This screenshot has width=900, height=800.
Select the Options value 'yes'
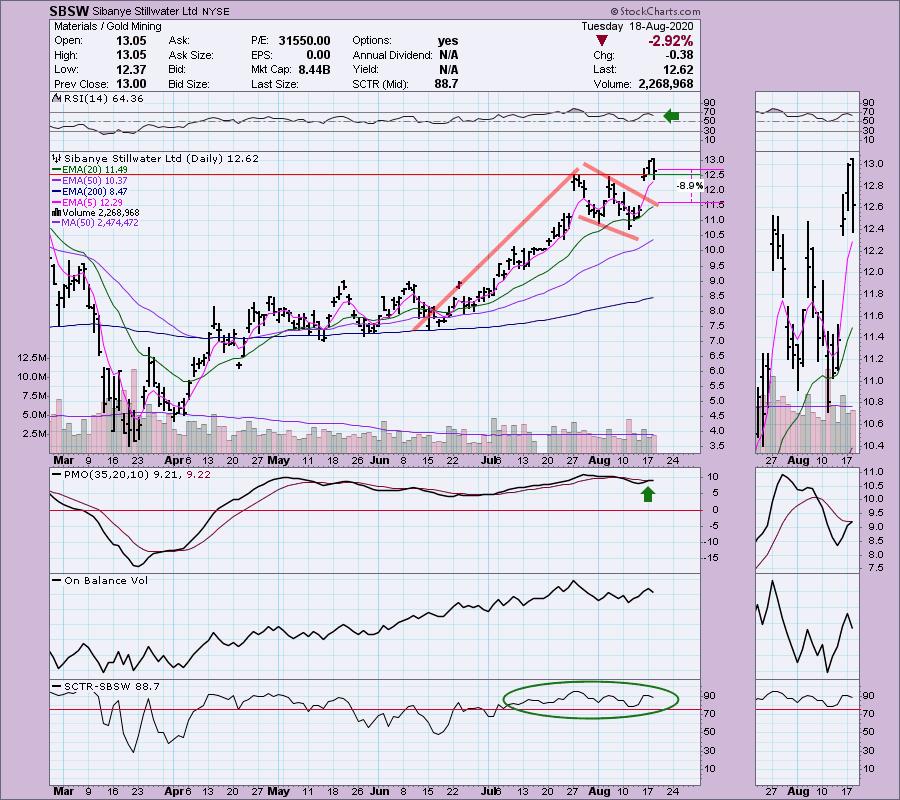point(448,41)
